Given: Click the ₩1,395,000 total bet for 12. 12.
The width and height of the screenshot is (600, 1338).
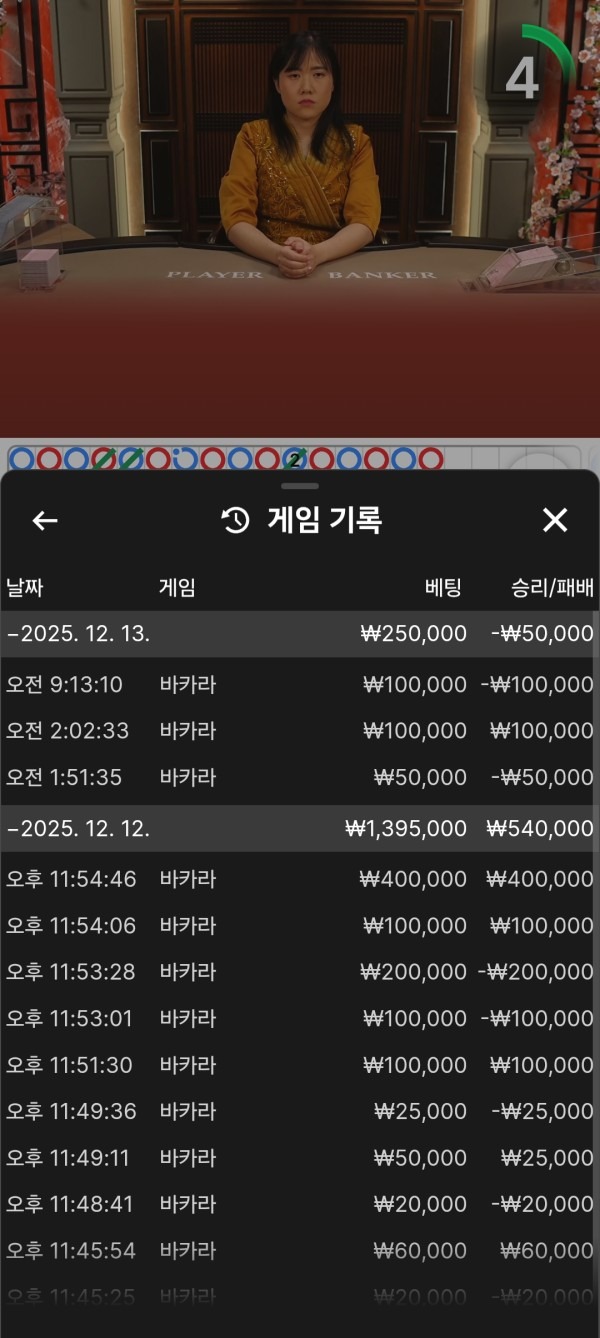Looking at the screenshot, I should click(x=406, y=829).
